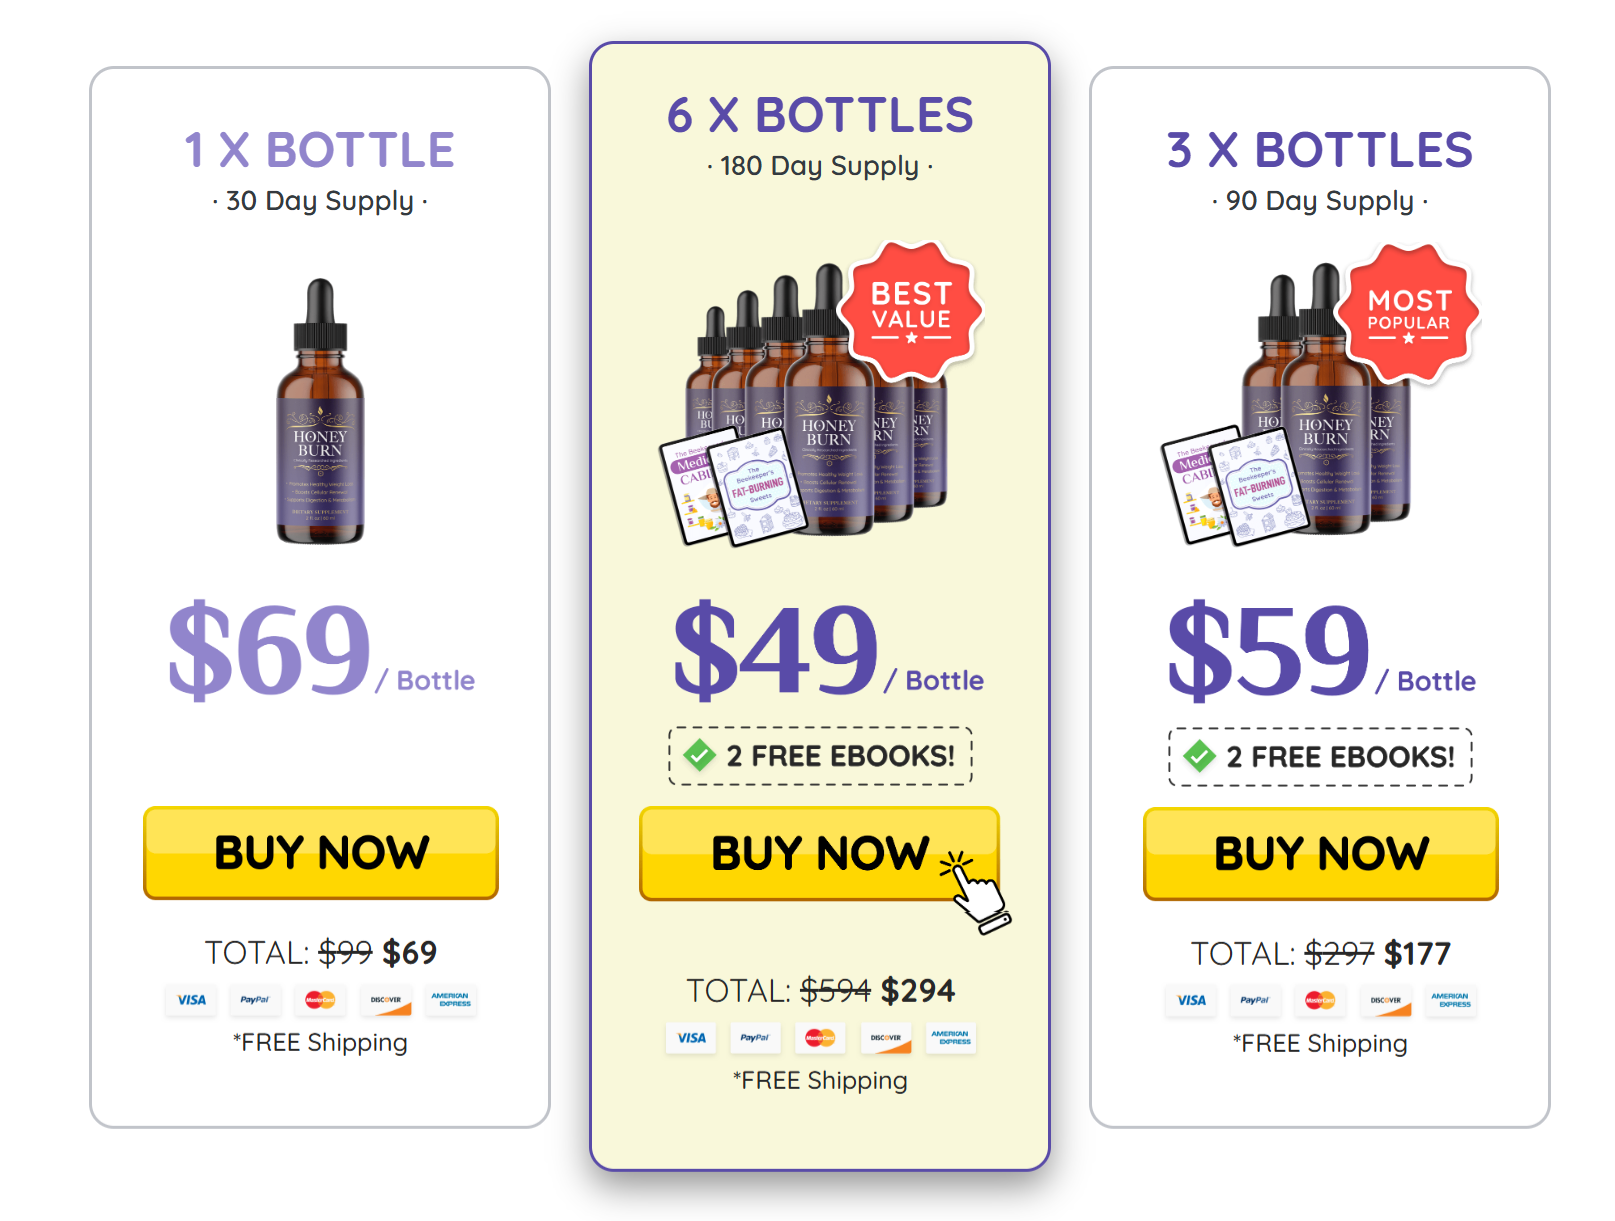Select the MasterCard icon under the 3 bottles total

click(x=1320, y=1001)
